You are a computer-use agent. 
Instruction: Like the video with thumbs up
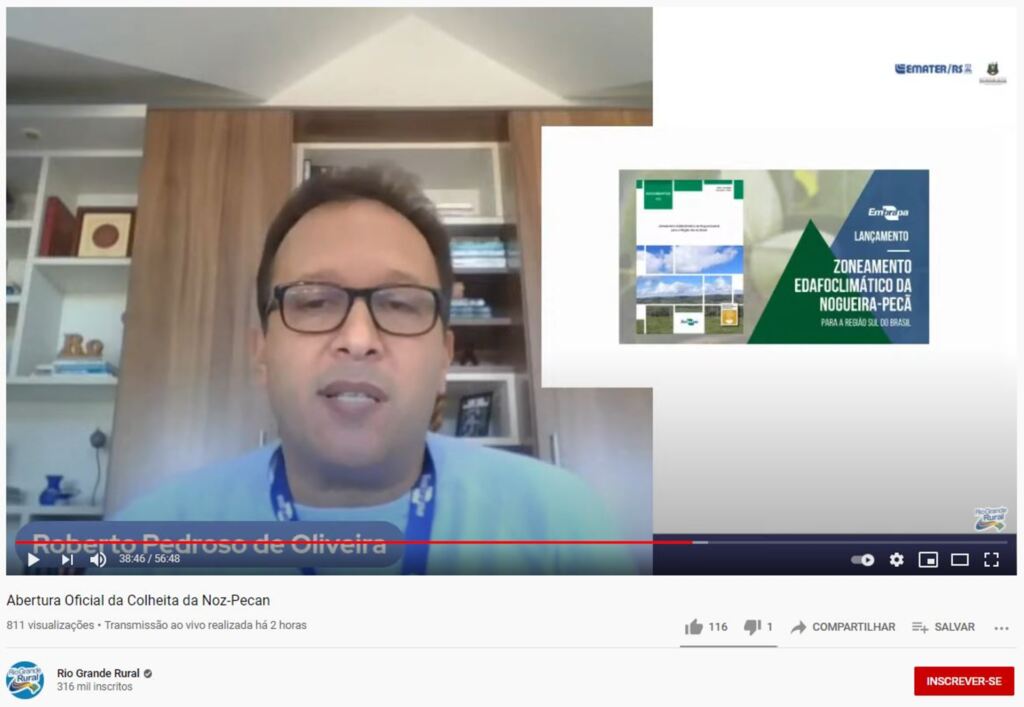click(x=694, y=627)
